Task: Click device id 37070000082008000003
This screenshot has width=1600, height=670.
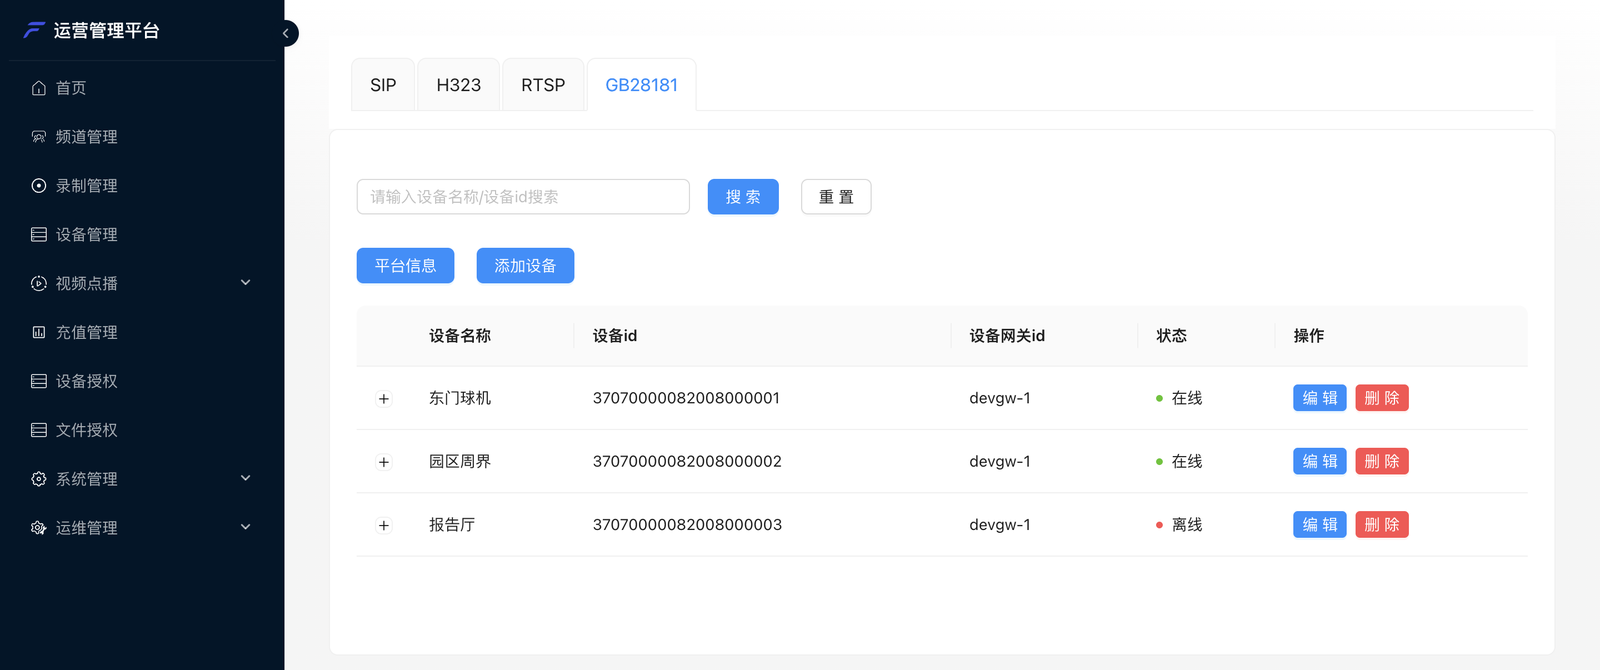Action: [x=687, y=525]
